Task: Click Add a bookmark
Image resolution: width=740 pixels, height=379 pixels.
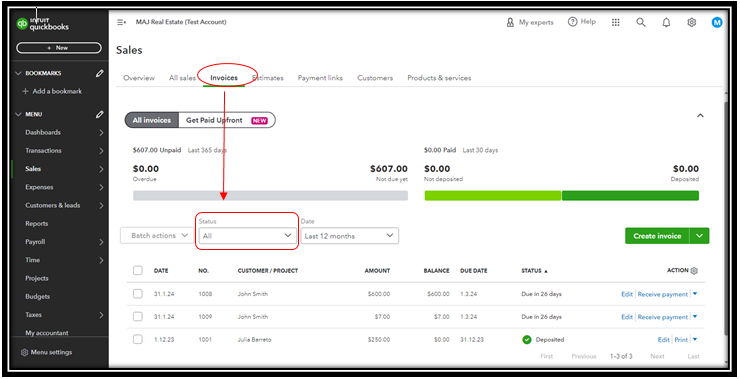Action: tap(52, 92)
